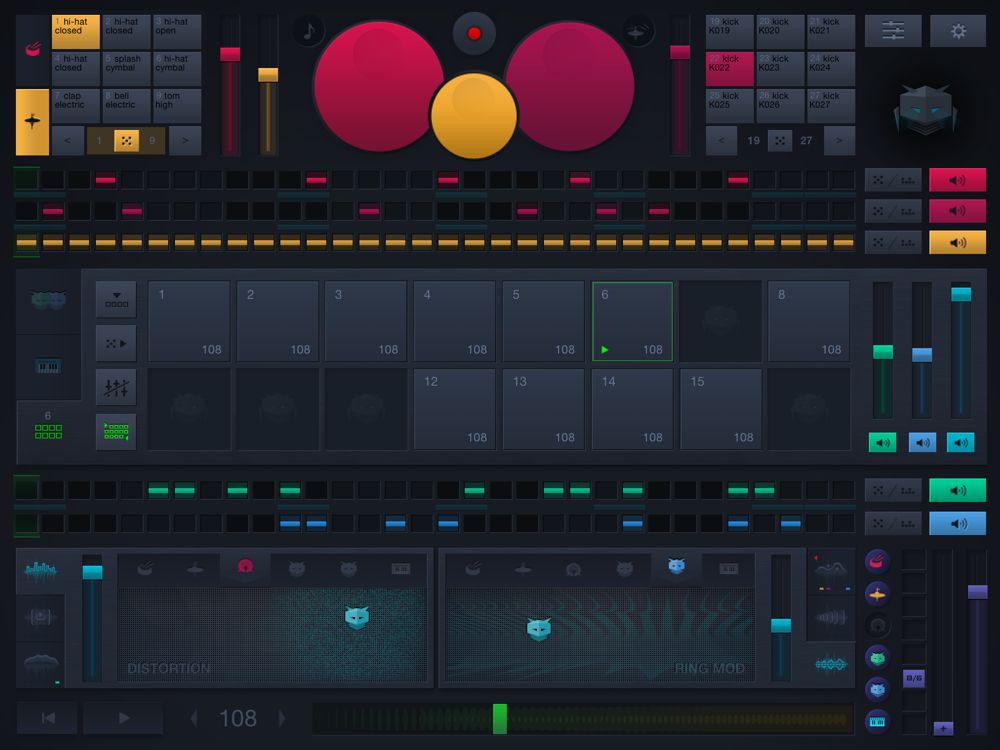Toggle the green pattern chain loop button
This screenshot has width=1000, height=750.
click(116, 432)
